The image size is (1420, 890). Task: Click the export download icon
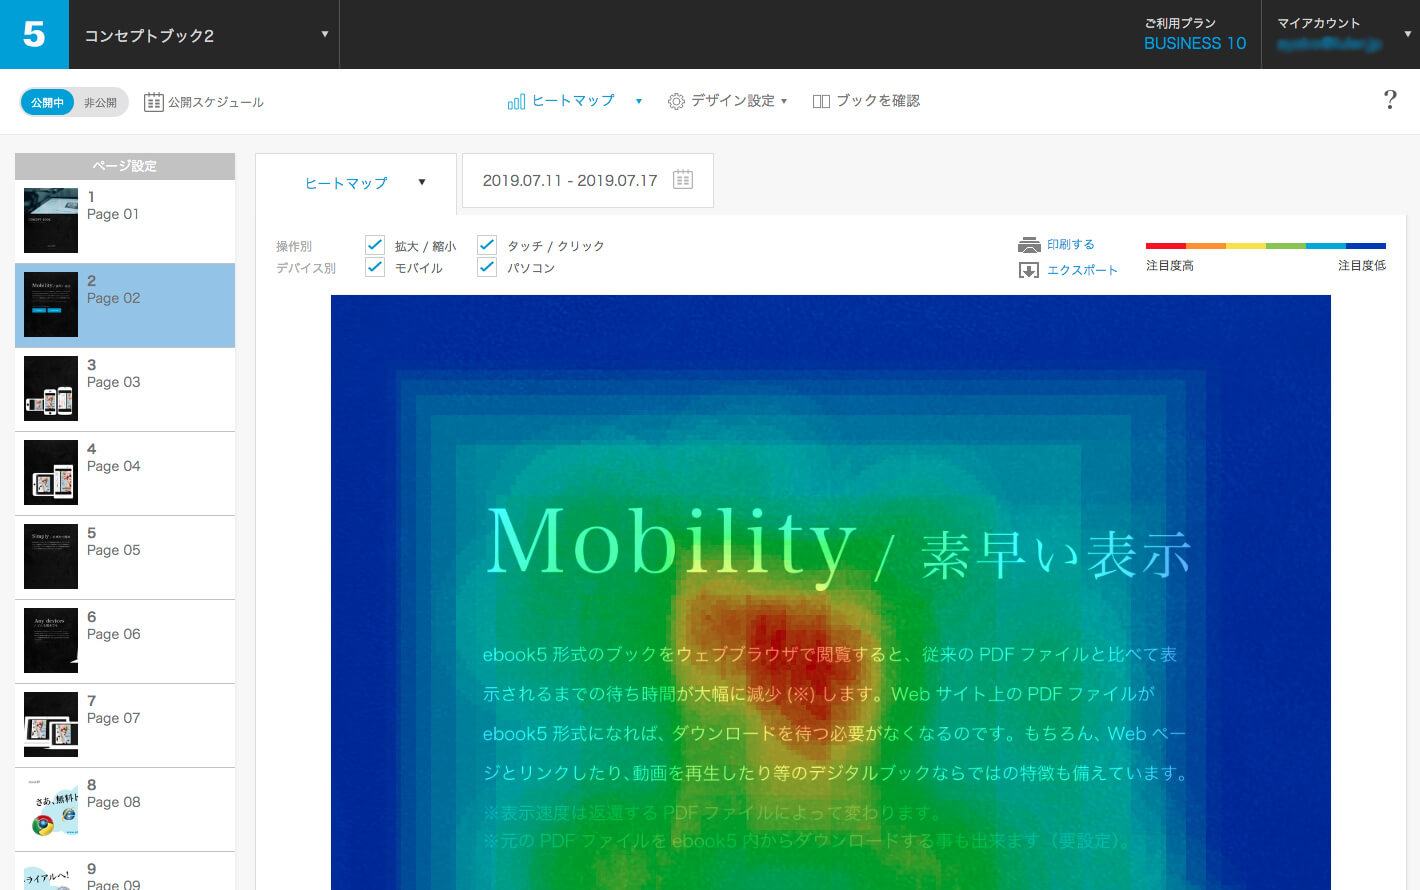tap(1029, 270)
